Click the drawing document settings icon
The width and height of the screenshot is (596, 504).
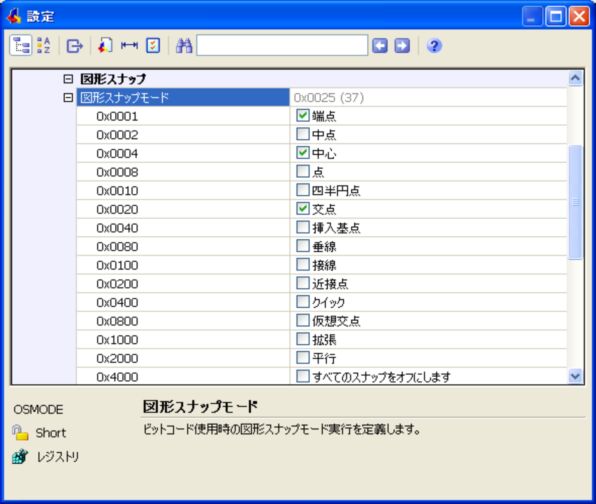105,46
